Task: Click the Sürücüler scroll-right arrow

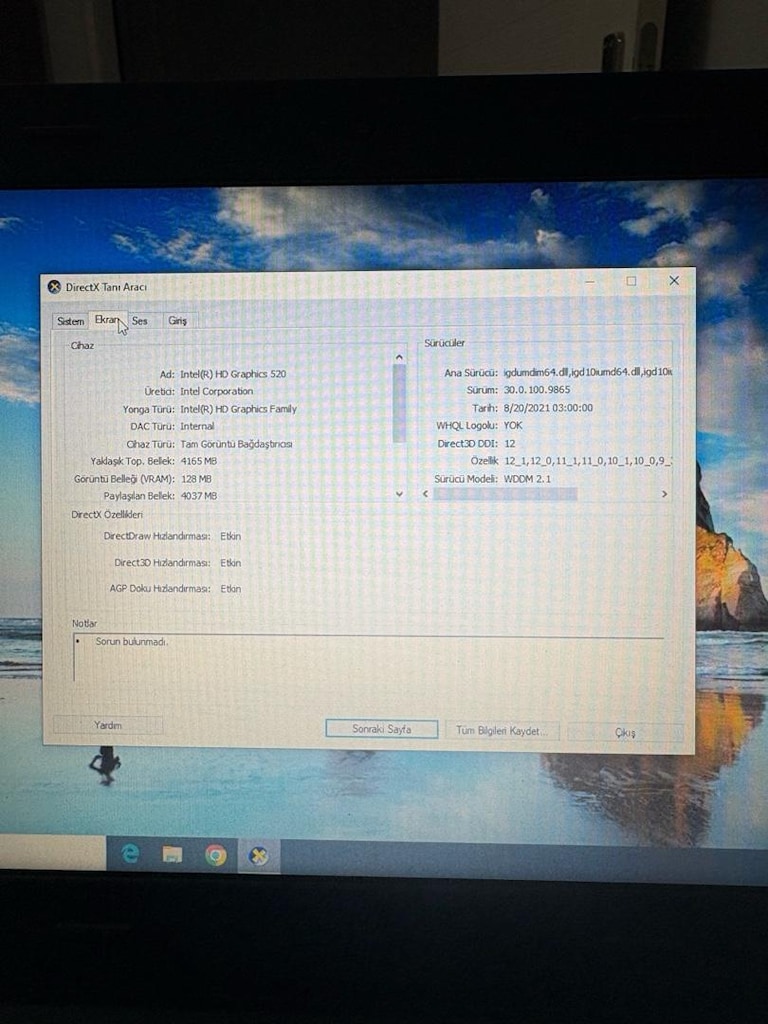Action: 664,494
